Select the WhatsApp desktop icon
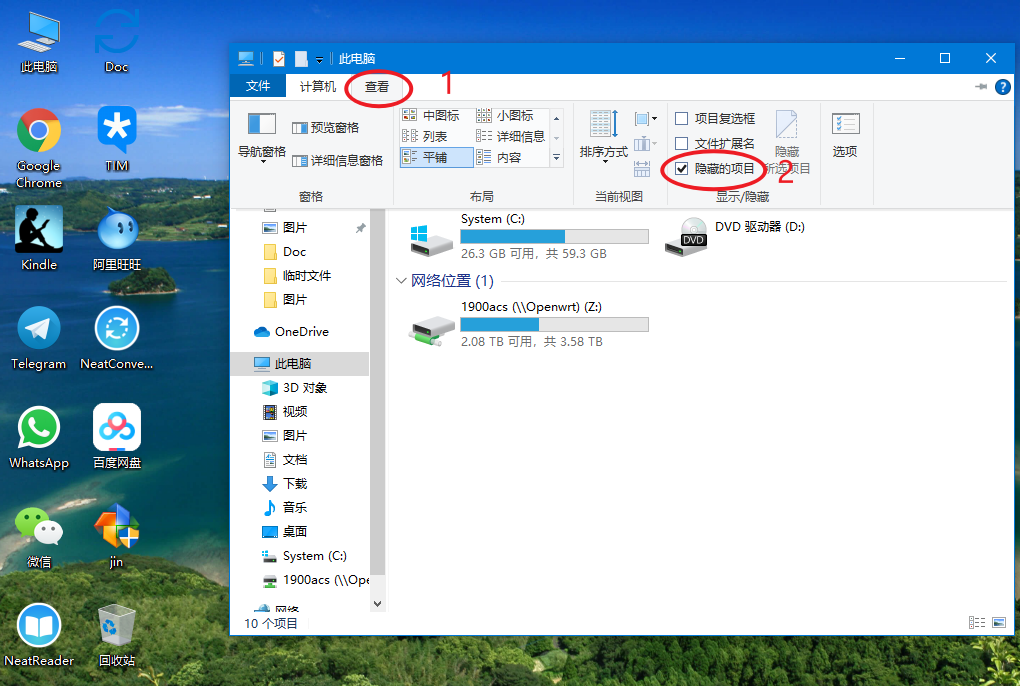Viewport: 1020px width, 686px height. point(38,437)
